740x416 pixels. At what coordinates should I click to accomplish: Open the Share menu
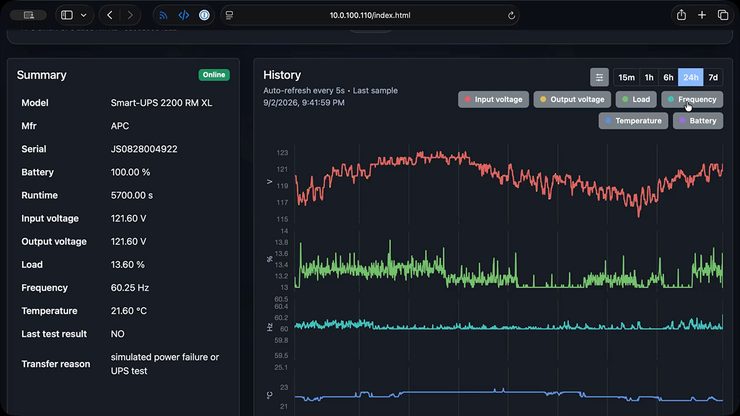click(681, 15)
